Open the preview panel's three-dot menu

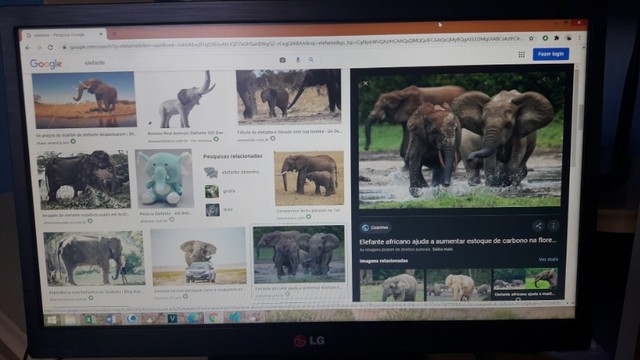(553, 225)
